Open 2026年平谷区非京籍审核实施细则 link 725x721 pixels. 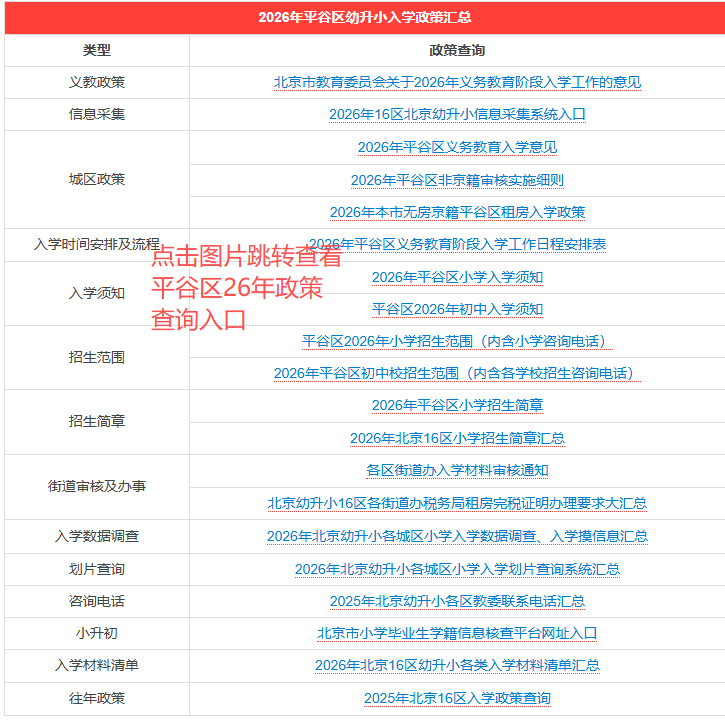tap(457, 181)
